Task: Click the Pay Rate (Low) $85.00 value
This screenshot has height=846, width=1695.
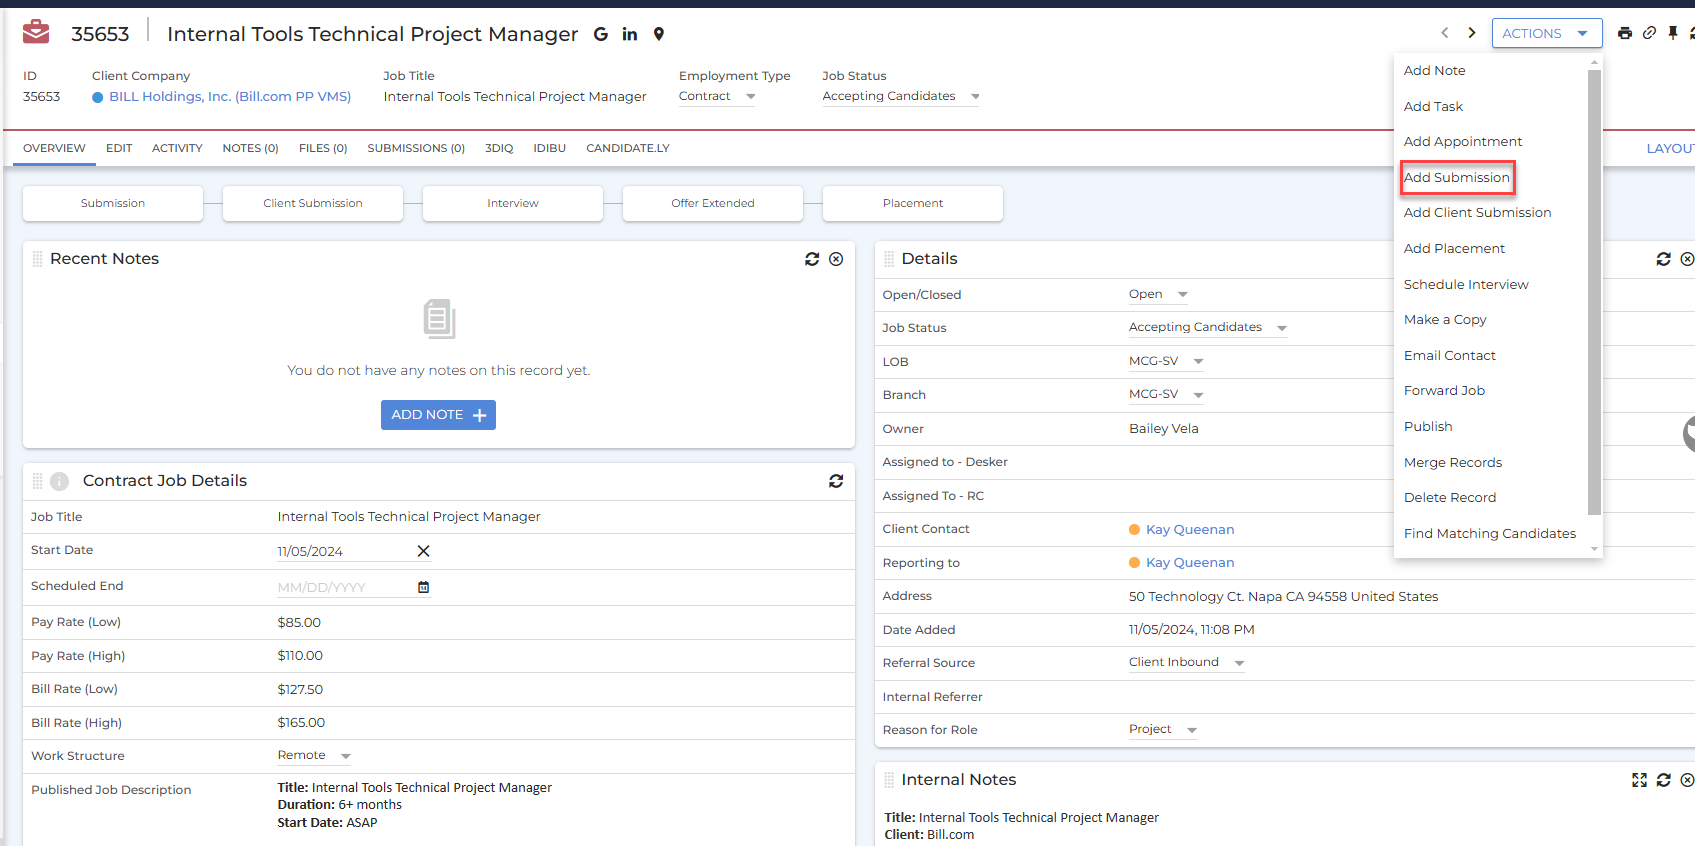Action: tap(299, 623)
